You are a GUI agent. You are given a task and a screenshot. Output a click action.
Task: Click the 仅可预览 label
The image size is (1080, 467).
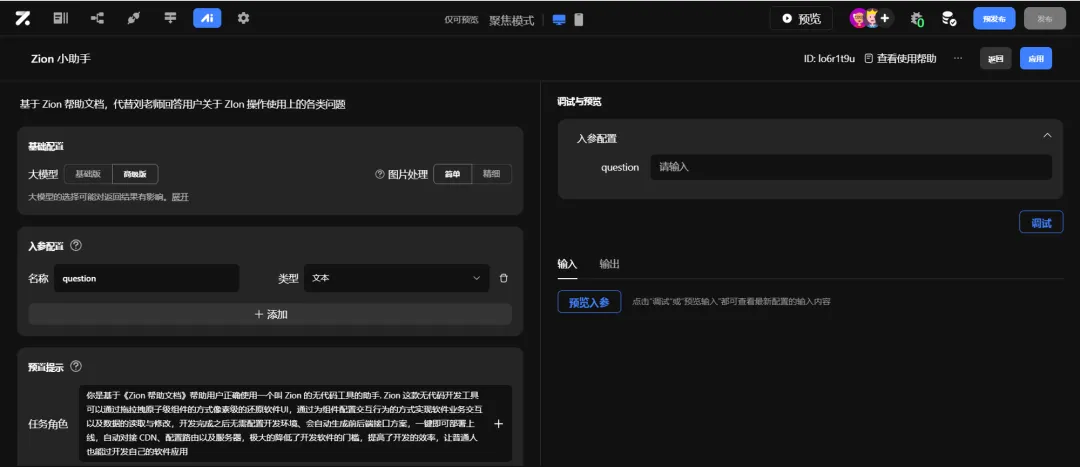(x=461, y=20)
